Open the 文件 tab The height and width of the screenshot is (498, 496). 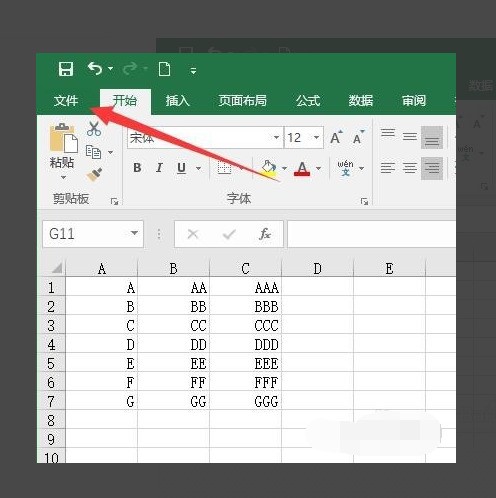pyautogui.click(x=66, y=100)
